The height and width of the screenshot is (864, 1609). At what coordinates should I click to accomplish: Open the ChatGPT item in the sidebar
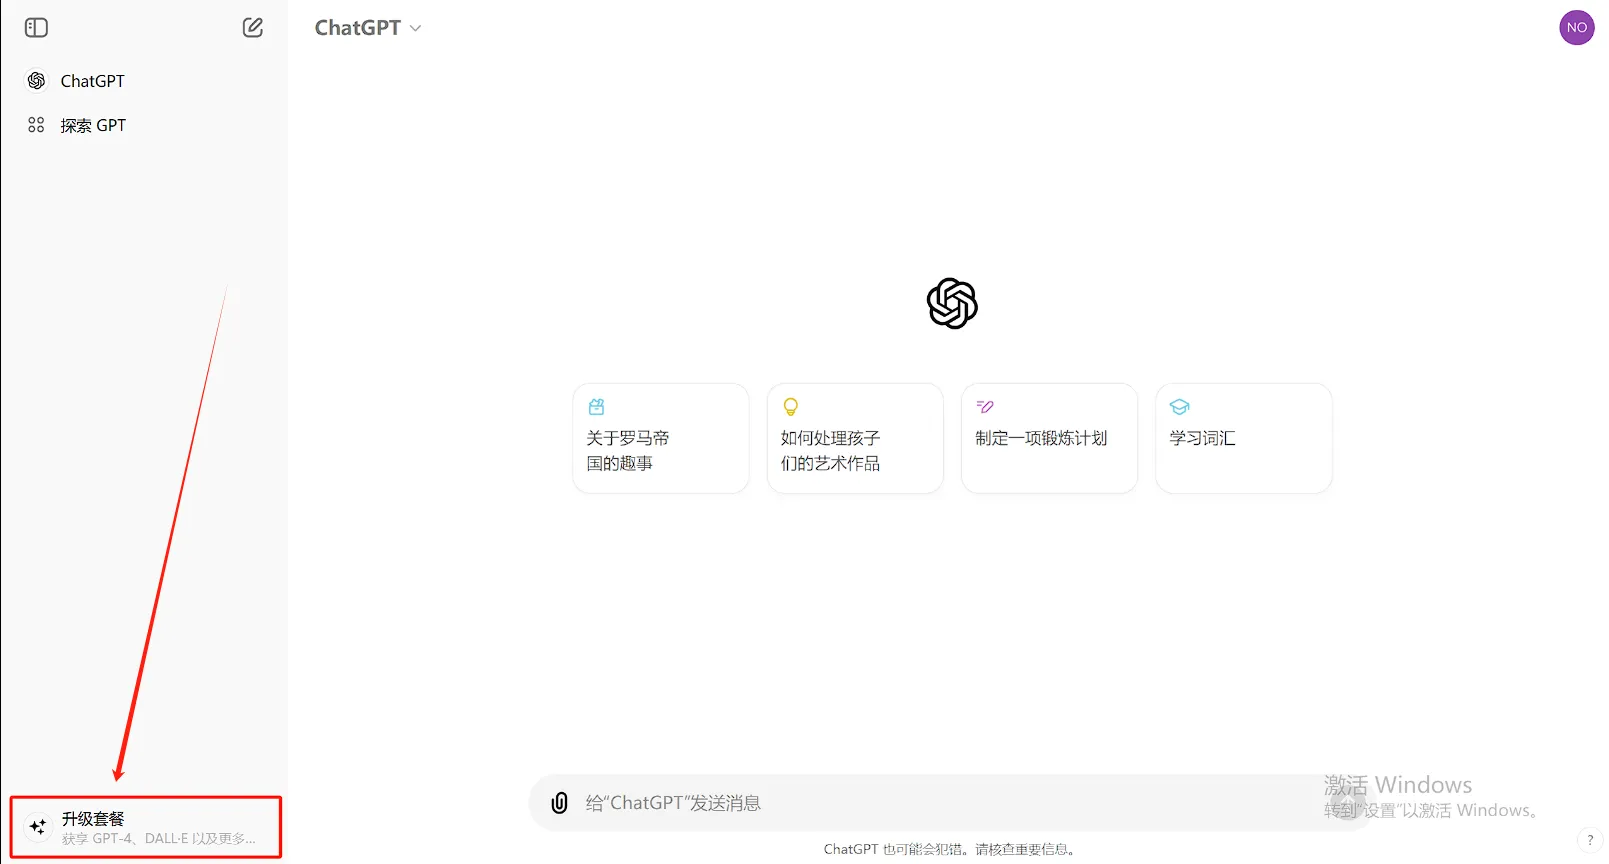pyautogui.click(x=144, y=81)
